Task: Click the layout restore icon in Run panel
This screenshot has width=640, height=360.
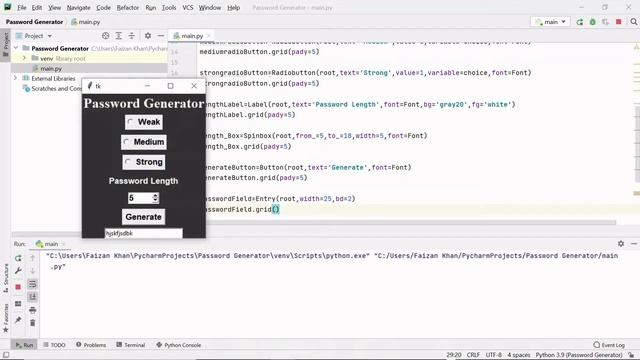Action: click(x=18, y=304)
